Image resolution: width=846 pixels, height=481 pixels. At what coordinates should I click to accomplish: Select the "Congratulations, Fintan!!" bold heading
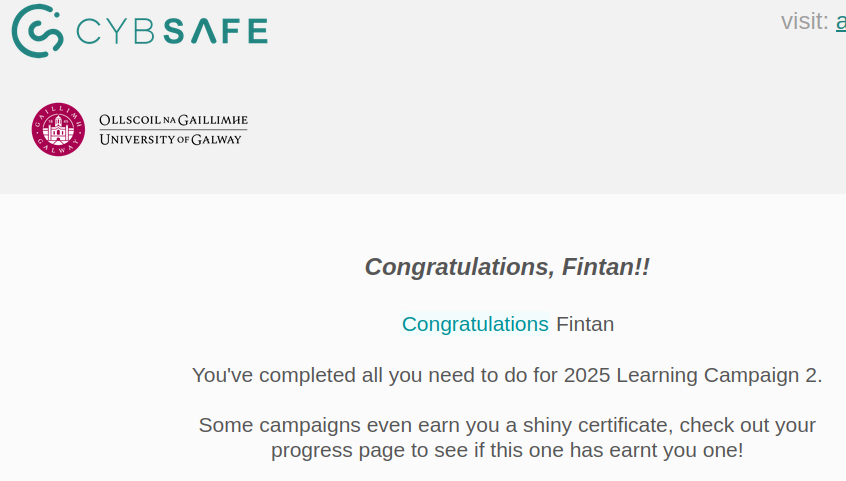click(507, 267)
